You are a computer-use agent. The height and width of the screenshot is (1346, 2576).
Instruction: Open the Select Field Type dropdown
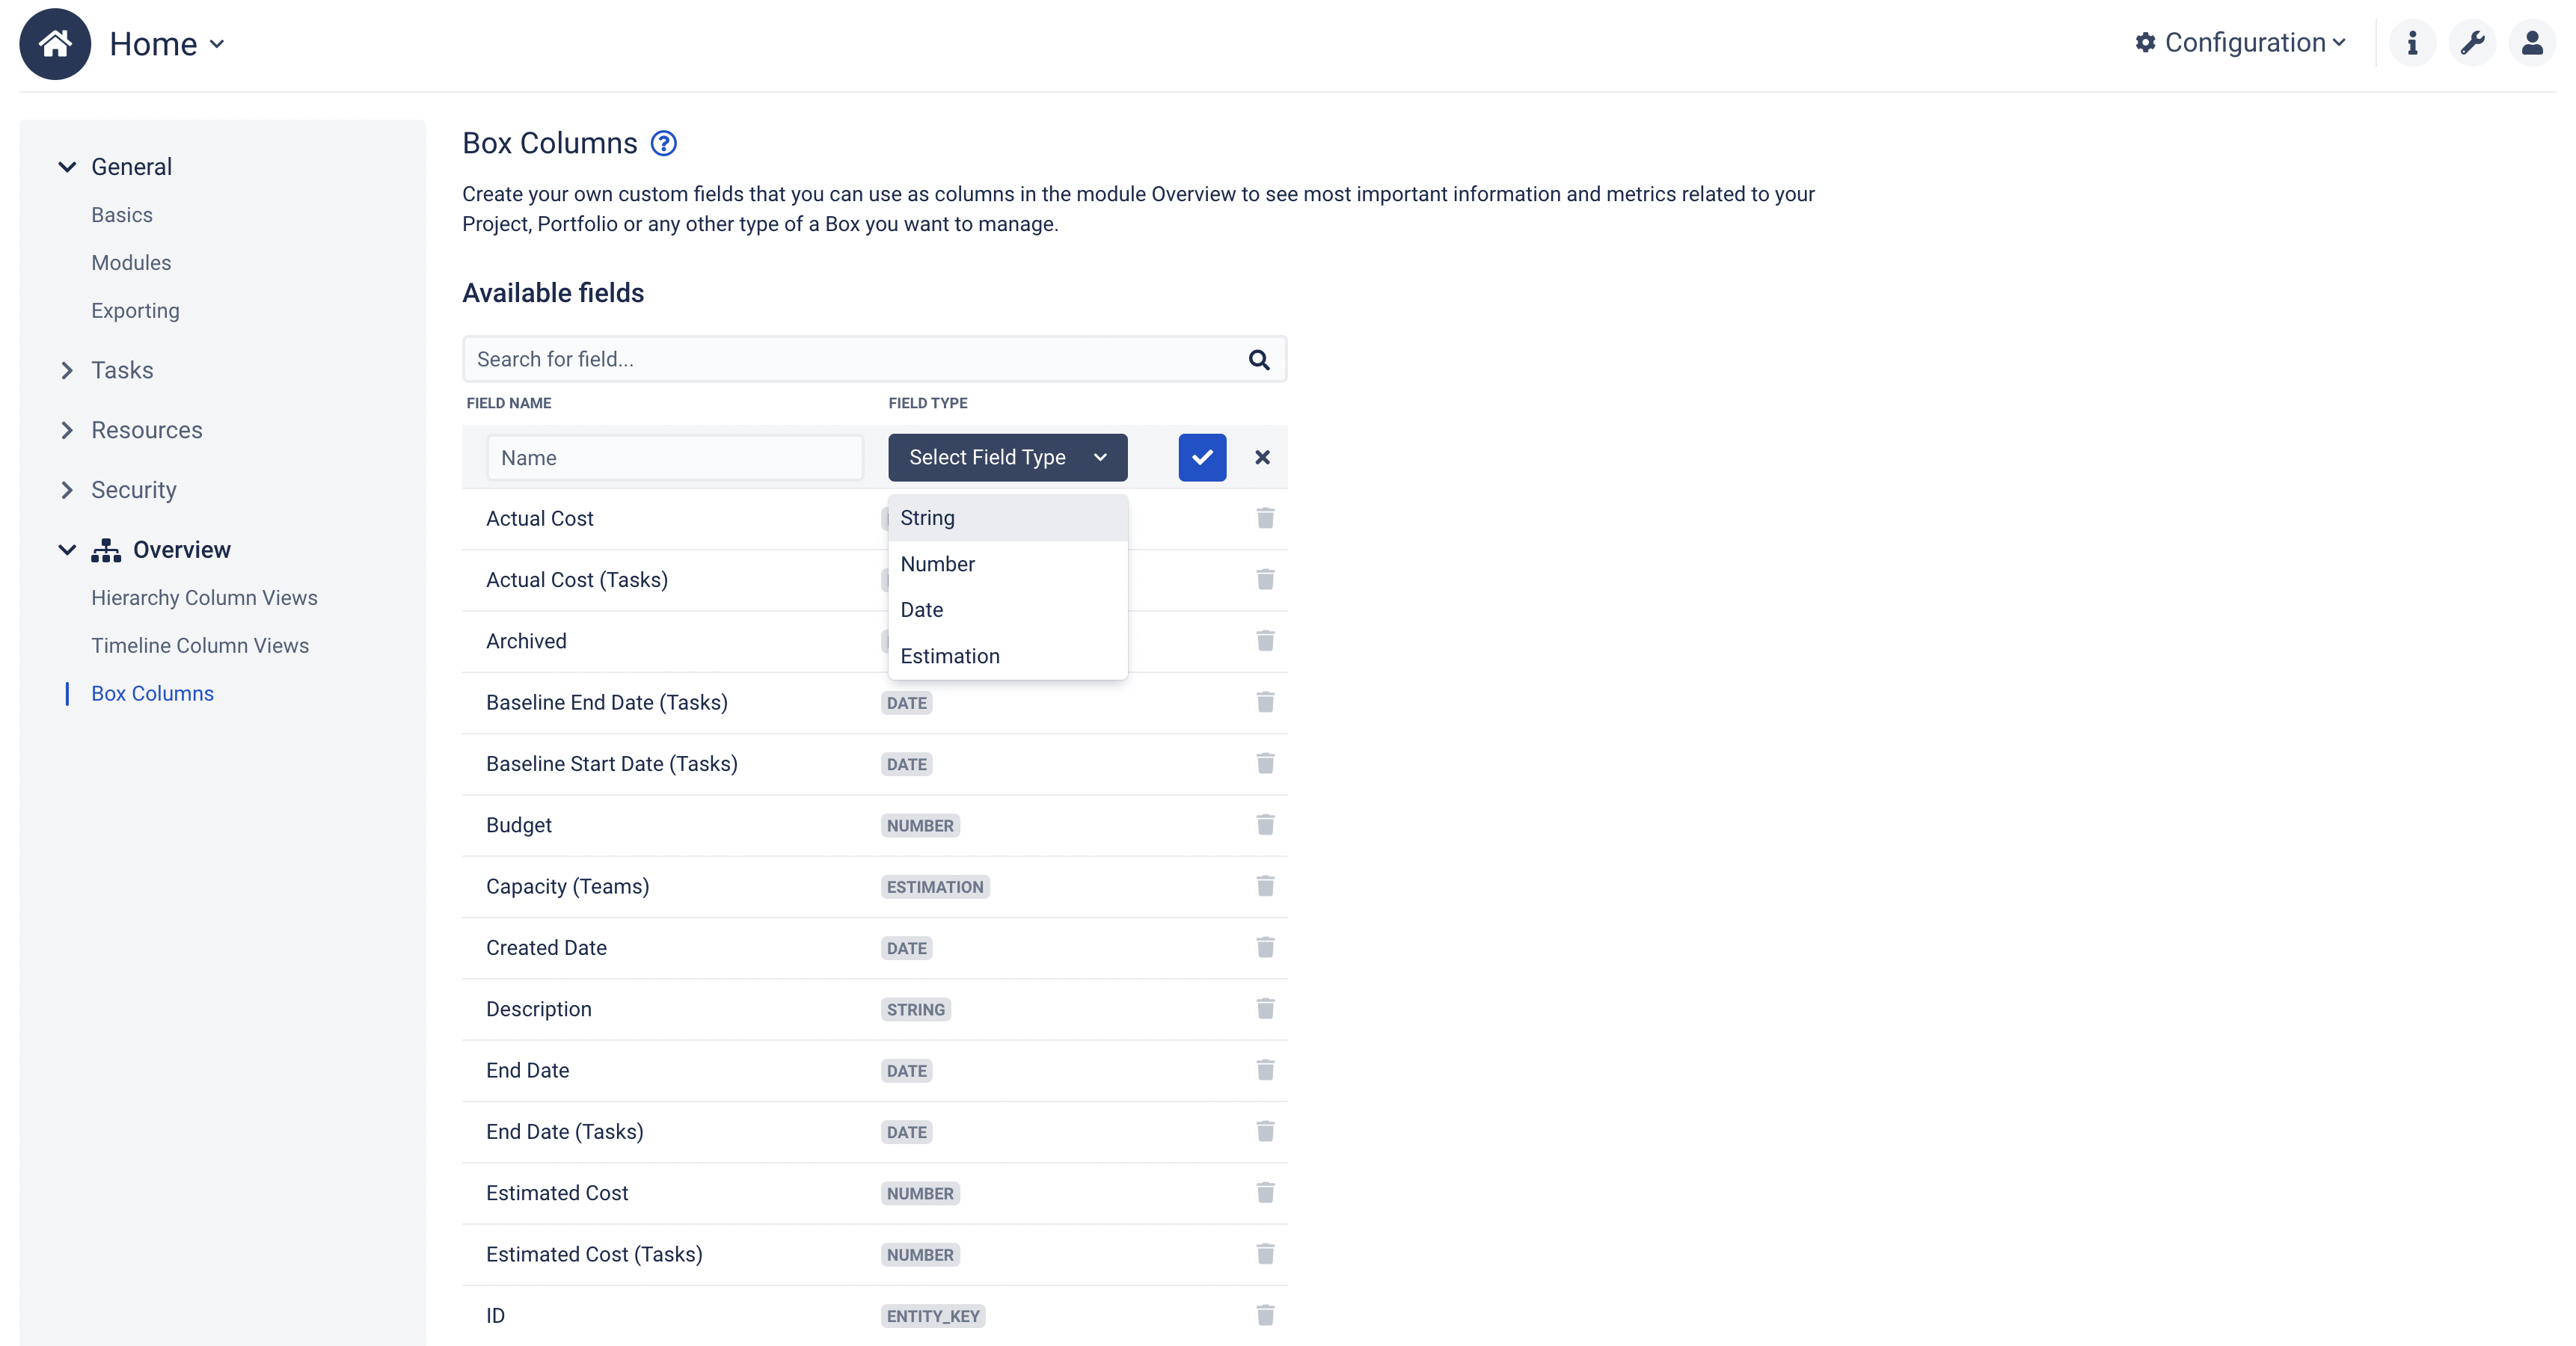(x=1007, y=457)
